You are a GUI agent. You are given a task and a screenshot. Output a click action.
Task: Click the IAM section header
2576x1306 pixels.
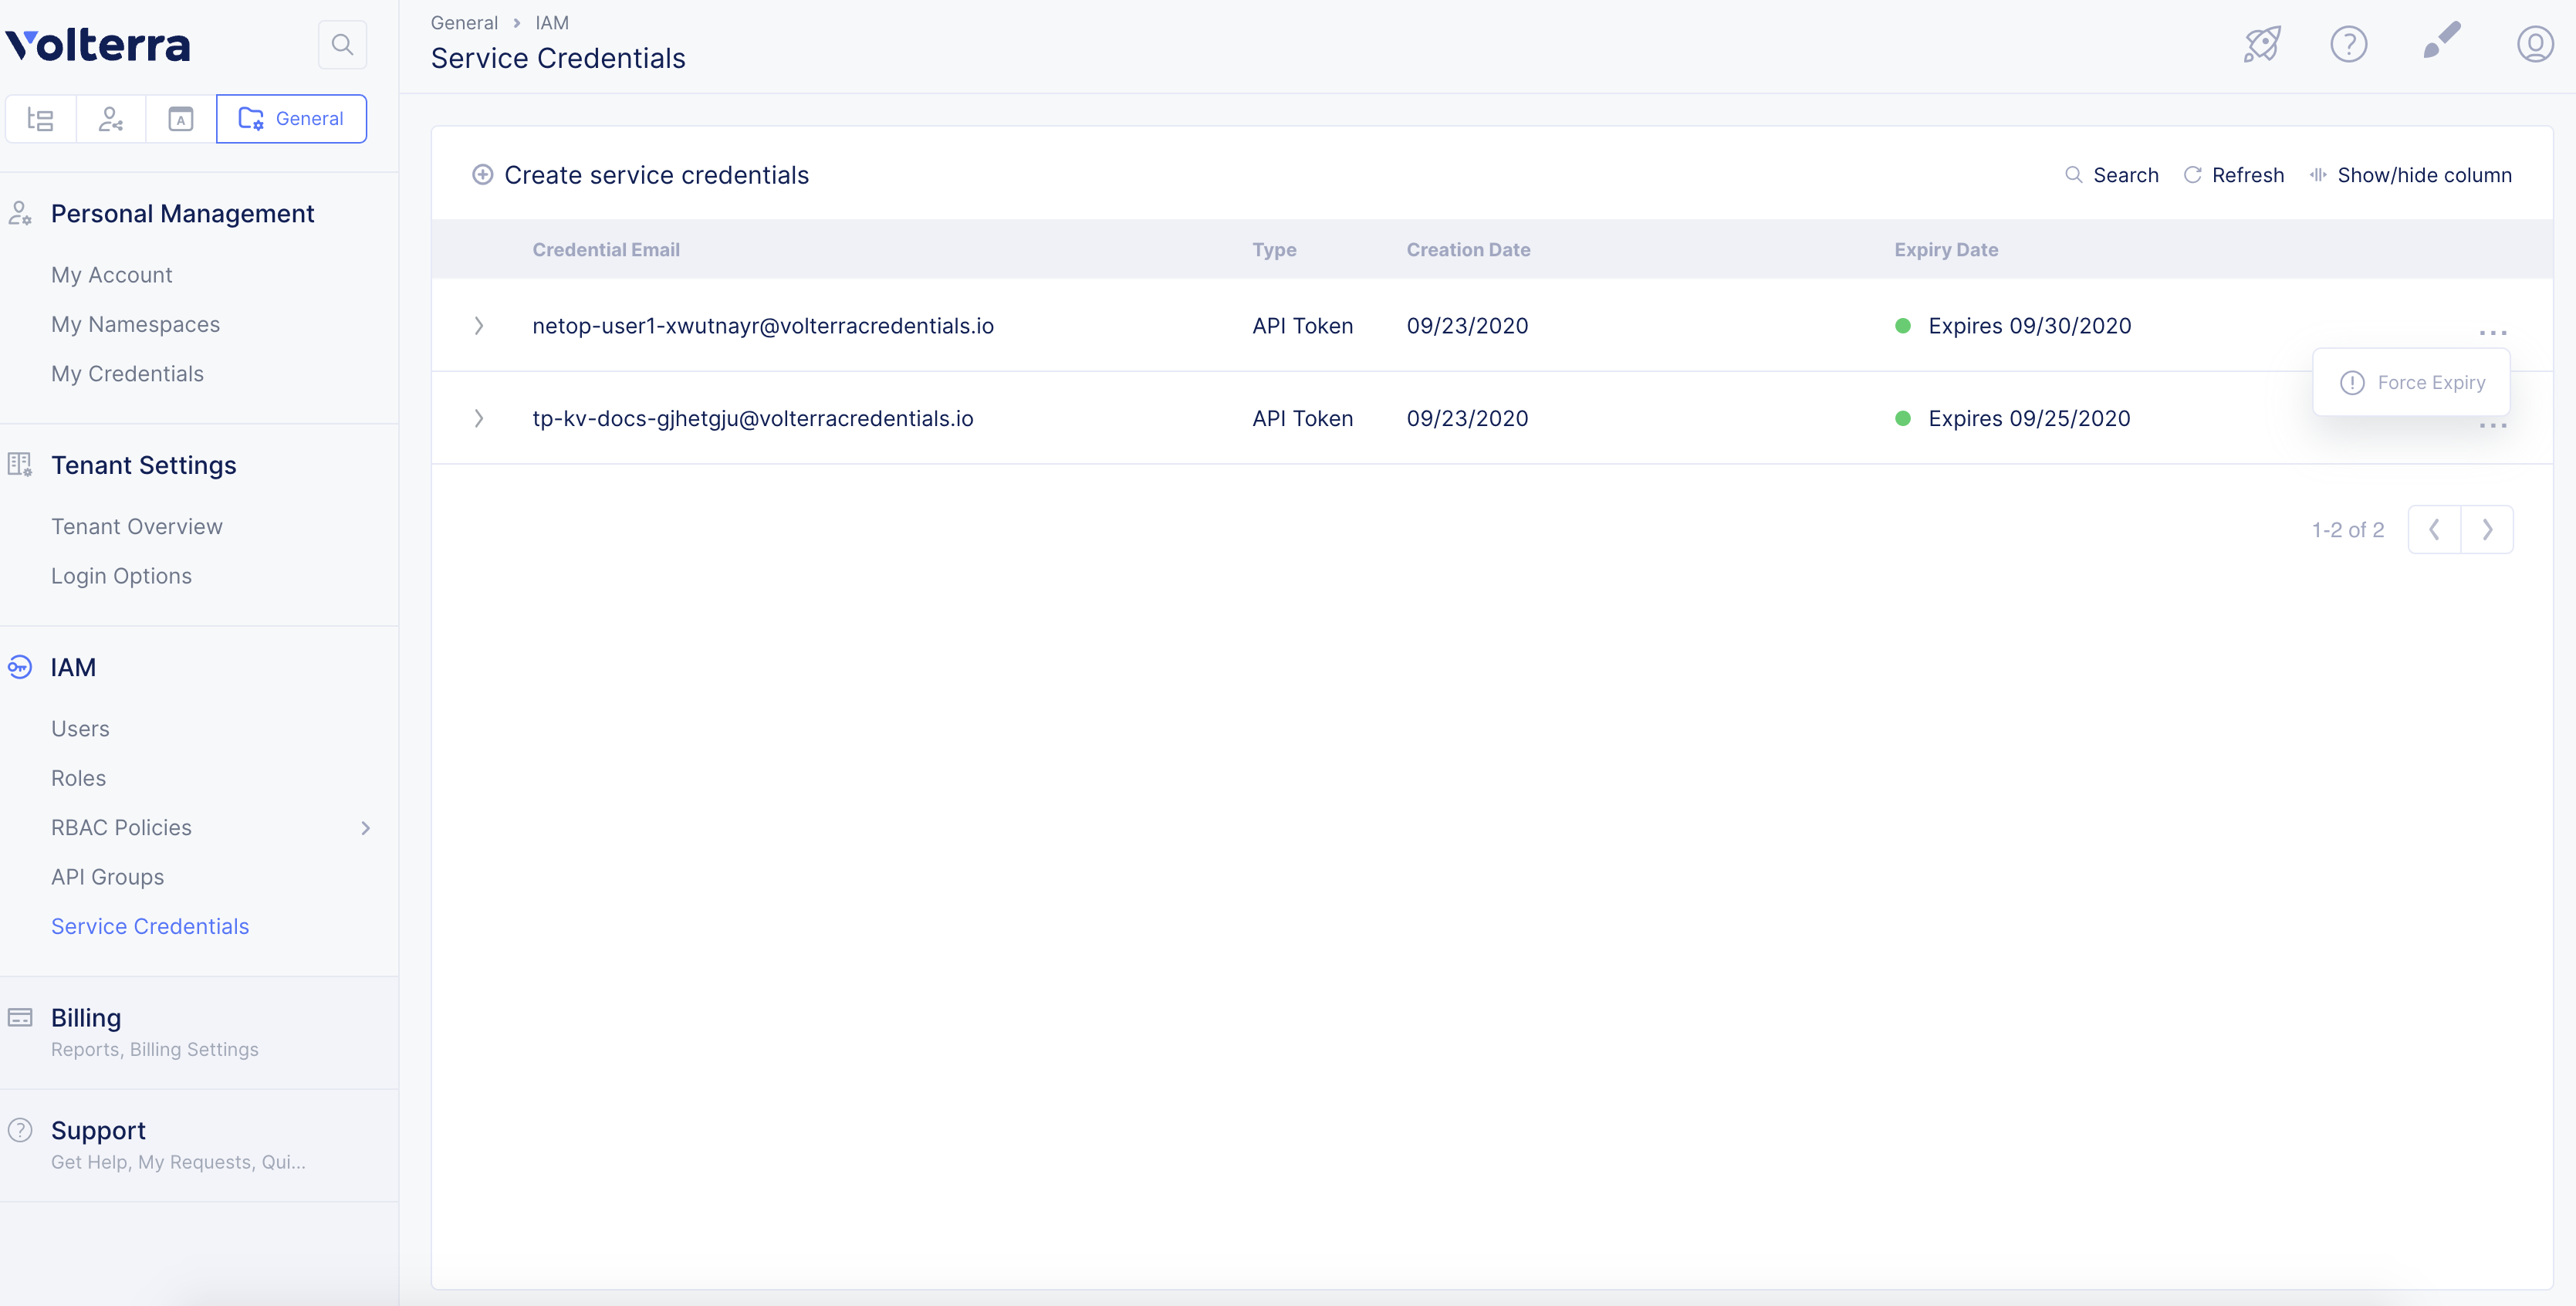(74, 668)
